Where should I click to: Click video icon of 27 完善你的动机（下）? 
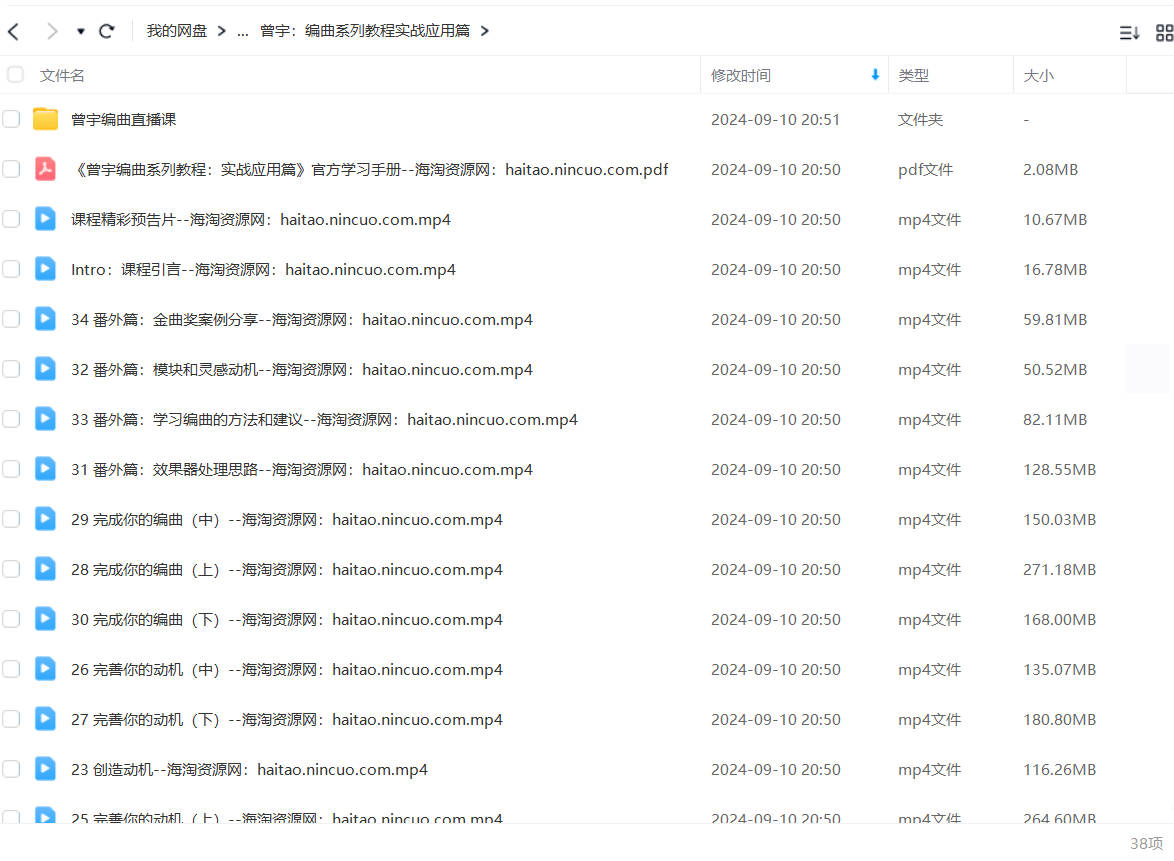[45, 719]
